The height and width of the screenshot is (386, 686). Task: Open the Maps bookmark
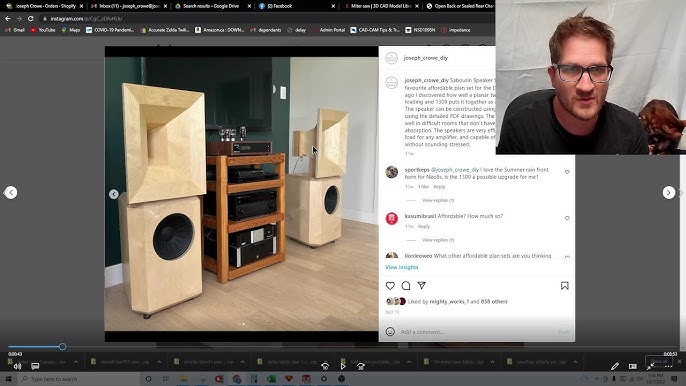pyautogui.click(x=71, y=30)
